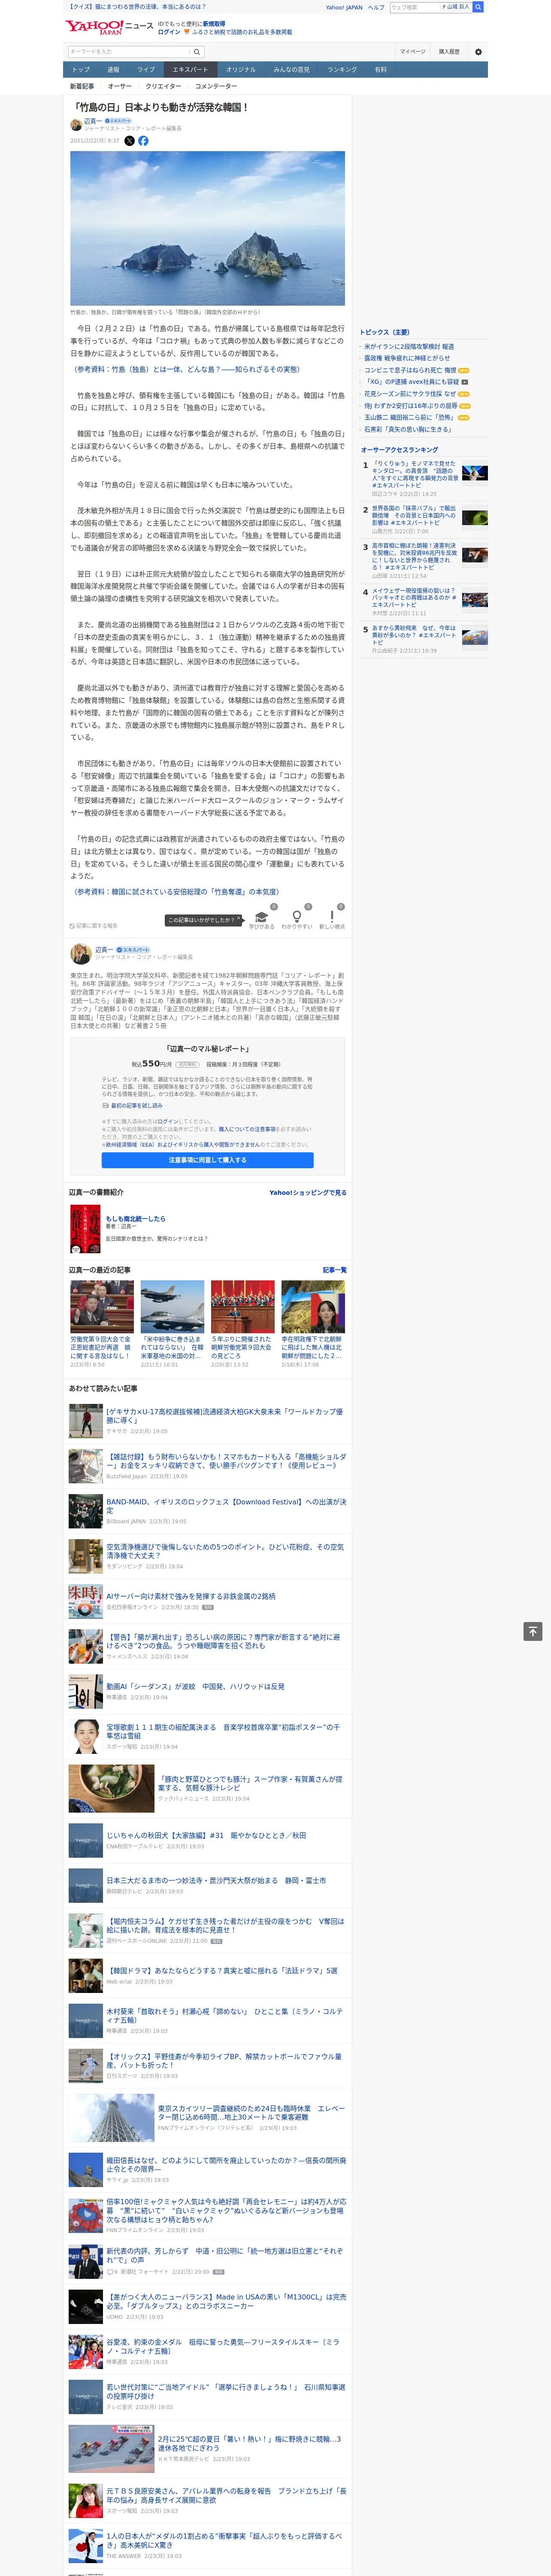Click the scroll-to-top arrow button

pos(533,1631)
